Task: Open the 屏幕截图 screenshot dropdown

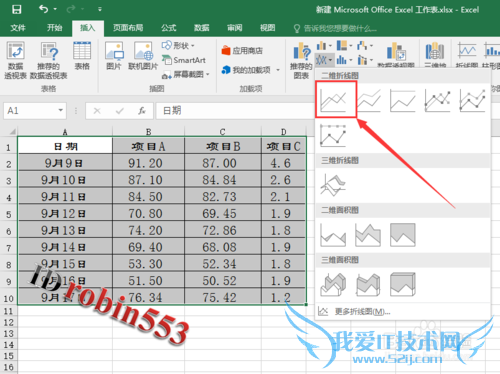Action: [186, 74]
